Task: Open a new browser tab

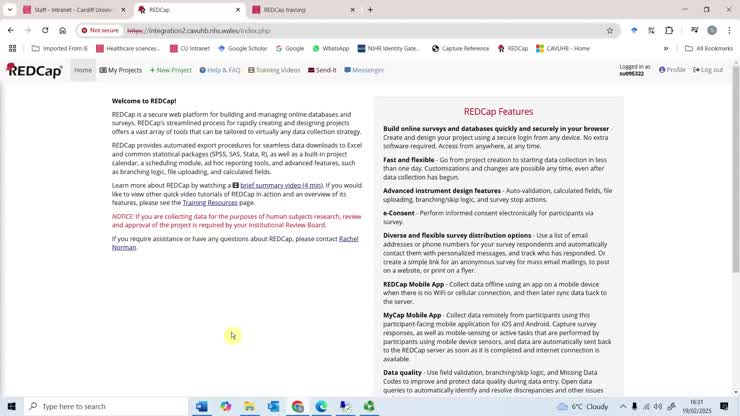Action: 370,10
